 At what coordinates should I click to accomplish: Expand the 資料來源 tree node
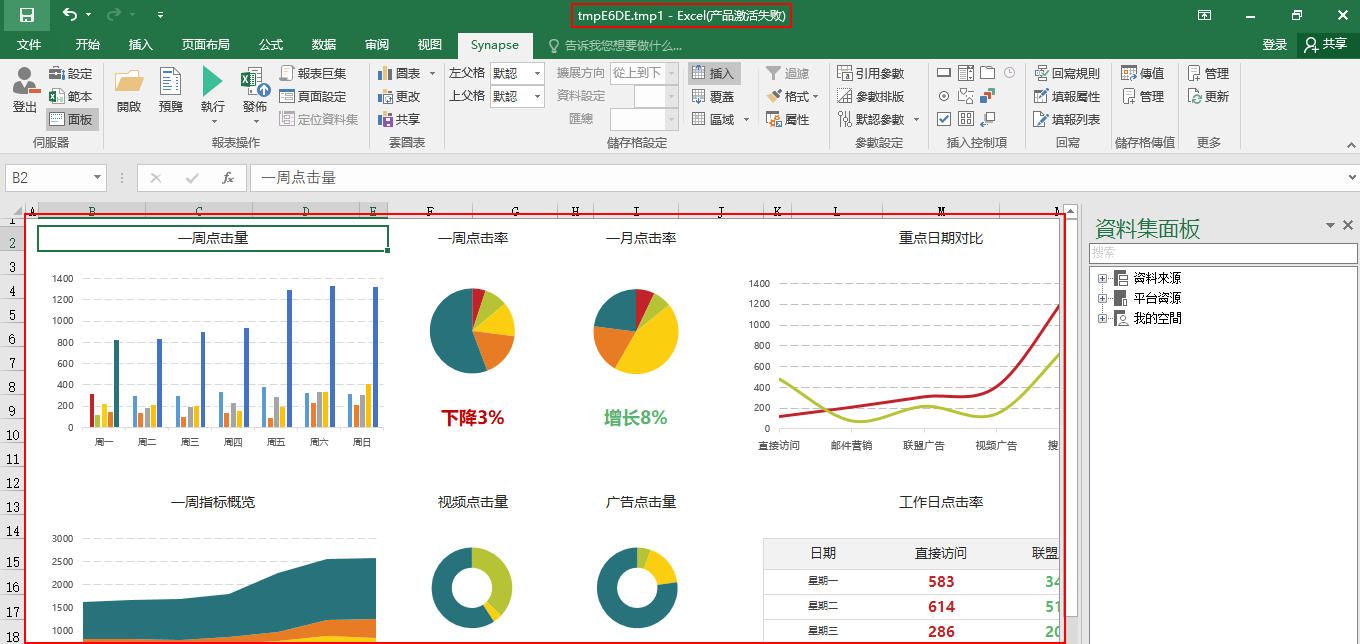tap(1102, 278)
